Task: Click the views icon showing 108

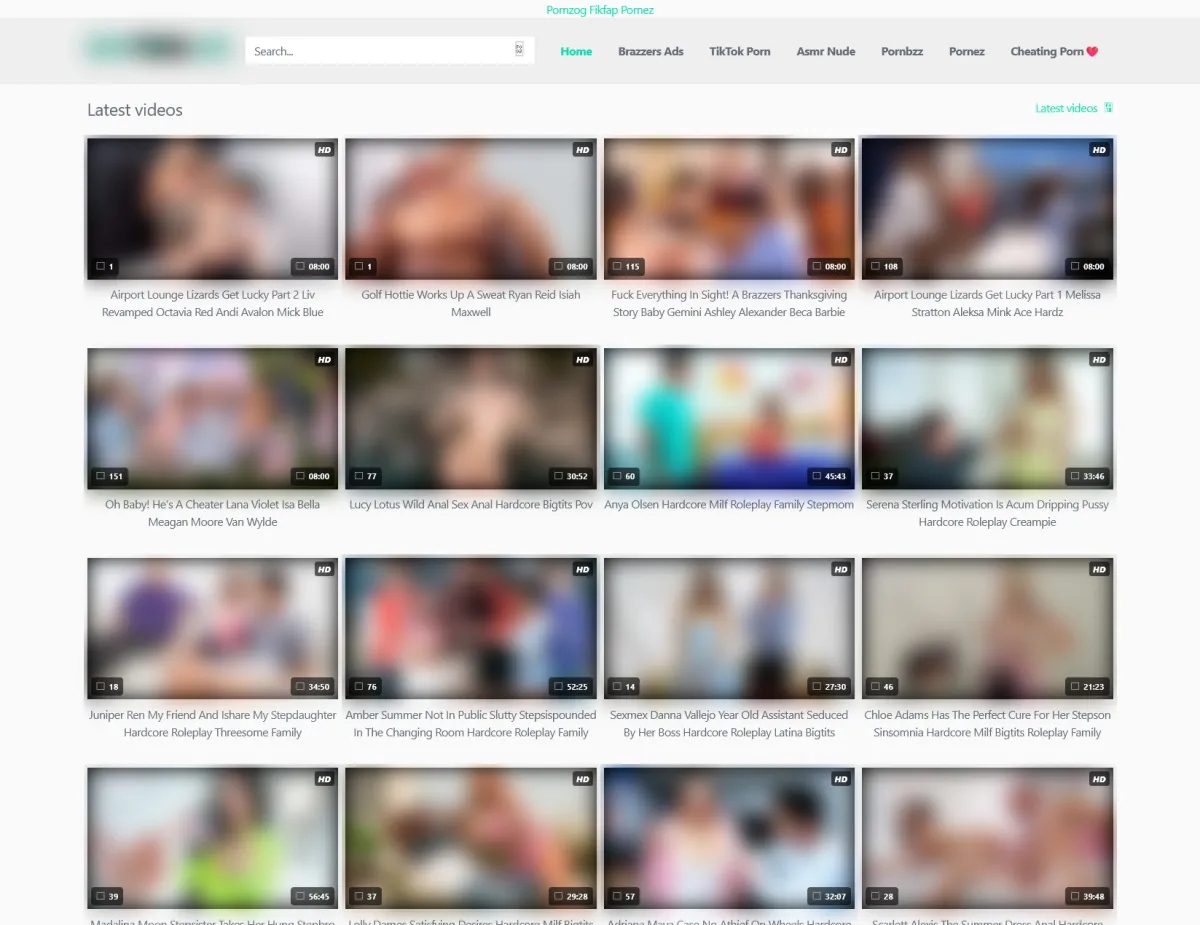Action: (876, 267)
